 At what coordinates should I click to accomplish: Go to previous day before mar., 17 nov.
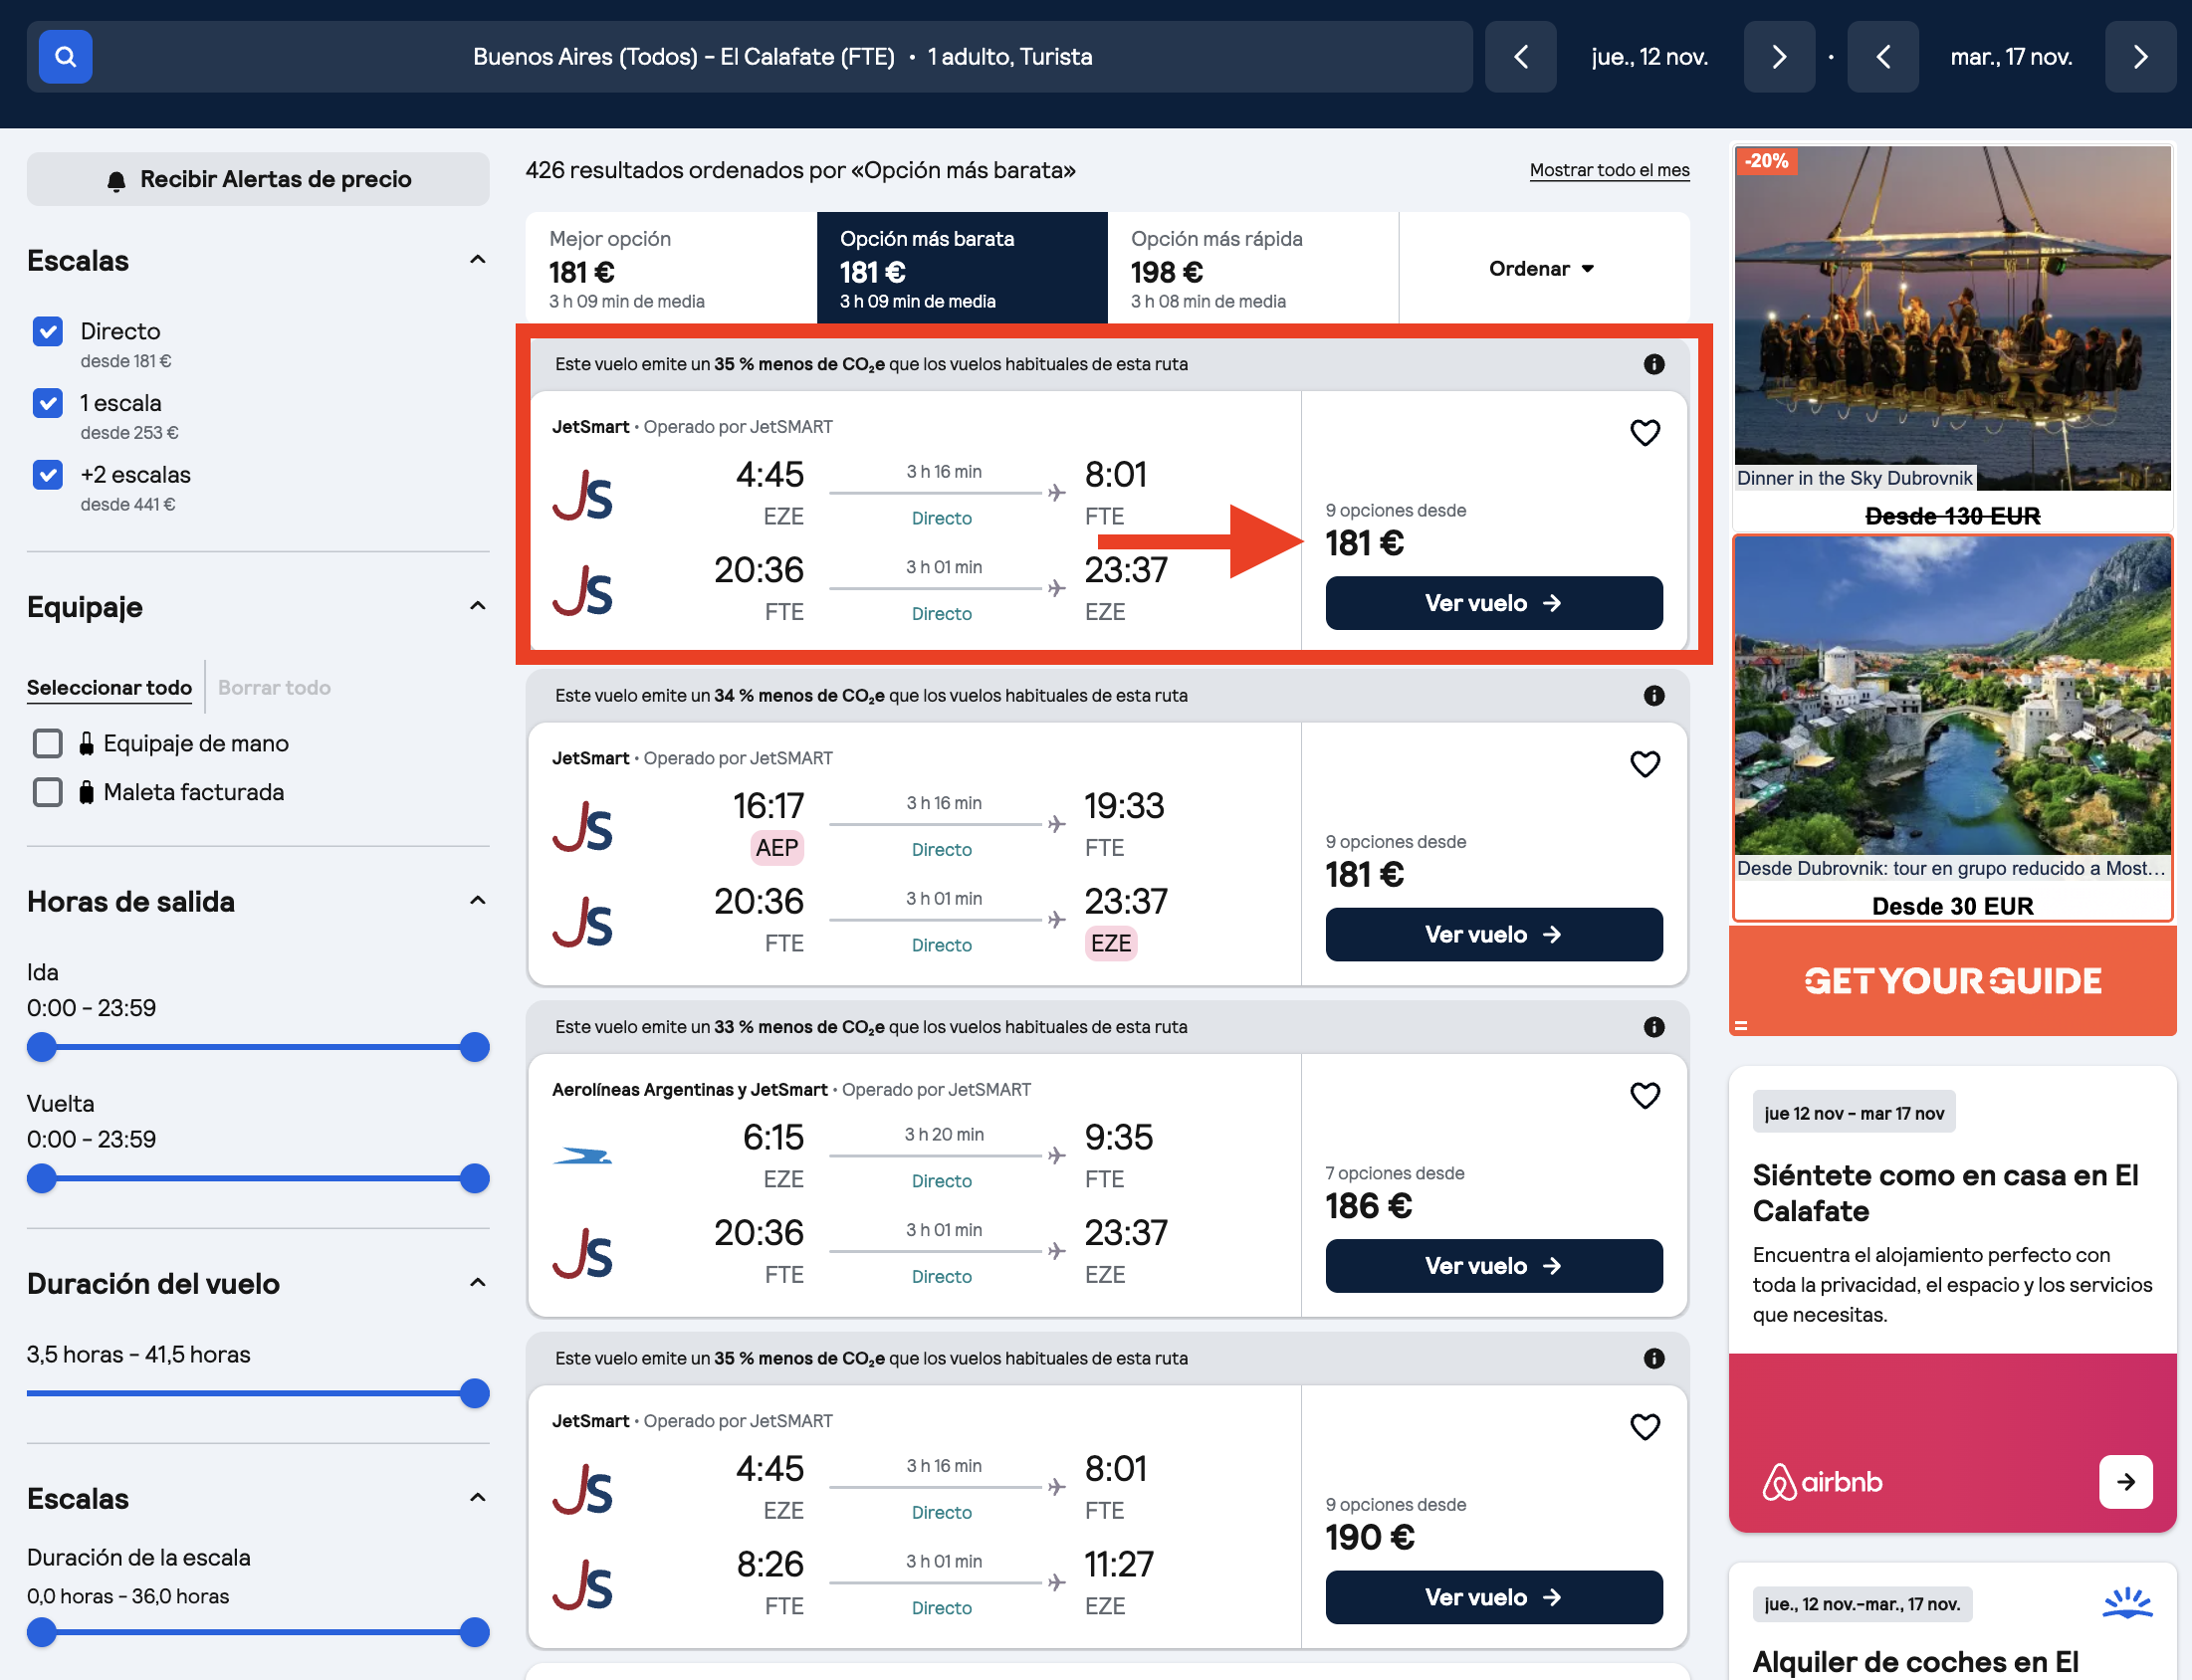1882,57
